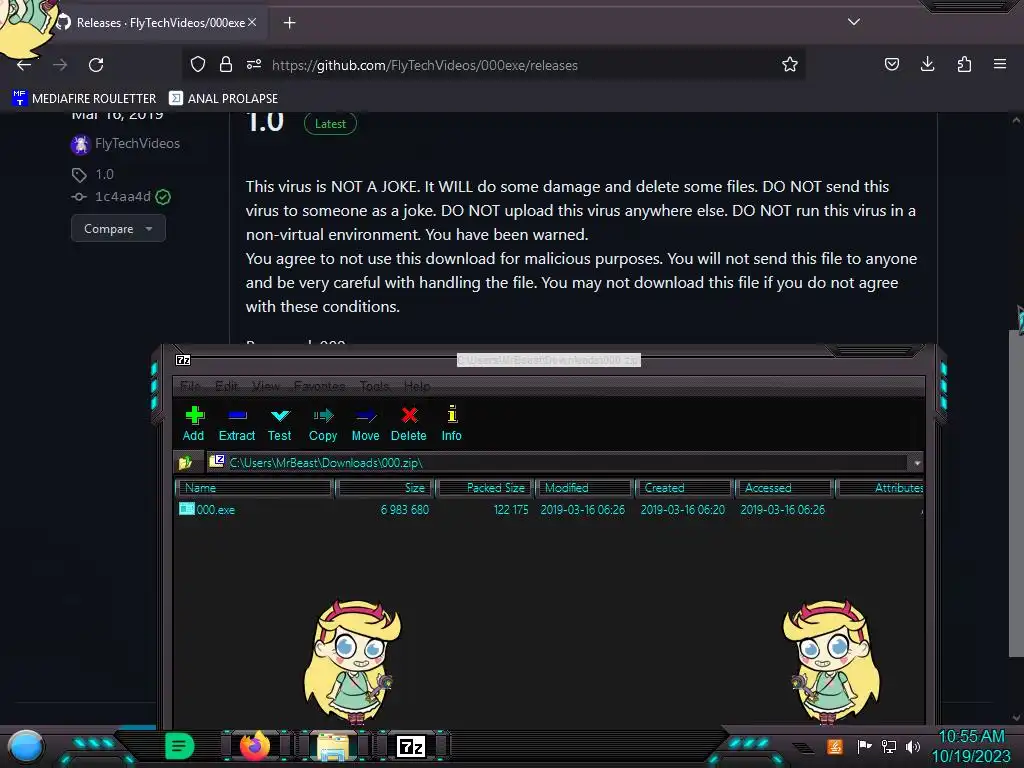
Task: Click the Latest release badge
Action: [x=330, y=123]
